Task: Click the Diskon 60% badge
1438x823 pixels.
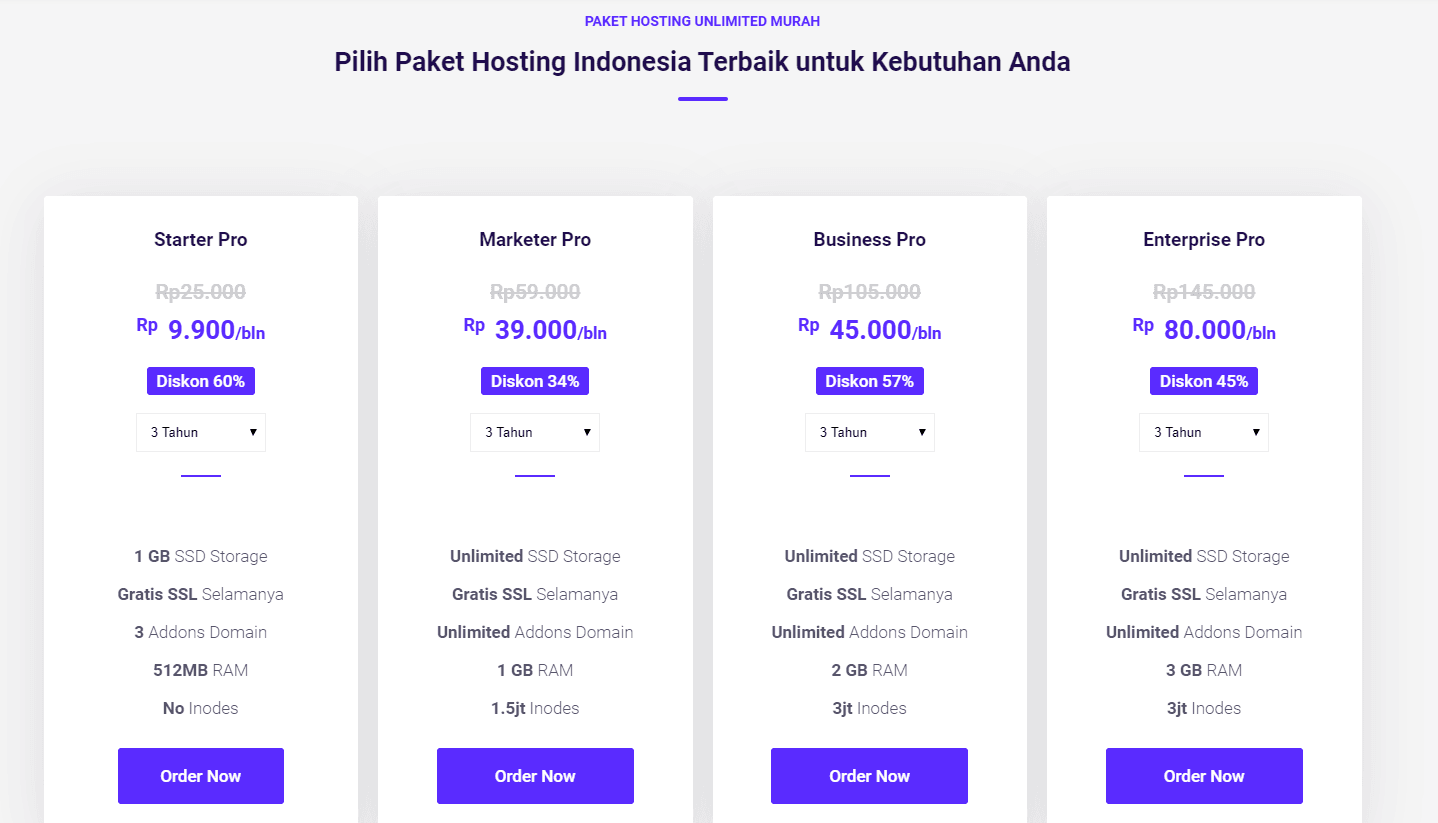Action: coord(201,381)
